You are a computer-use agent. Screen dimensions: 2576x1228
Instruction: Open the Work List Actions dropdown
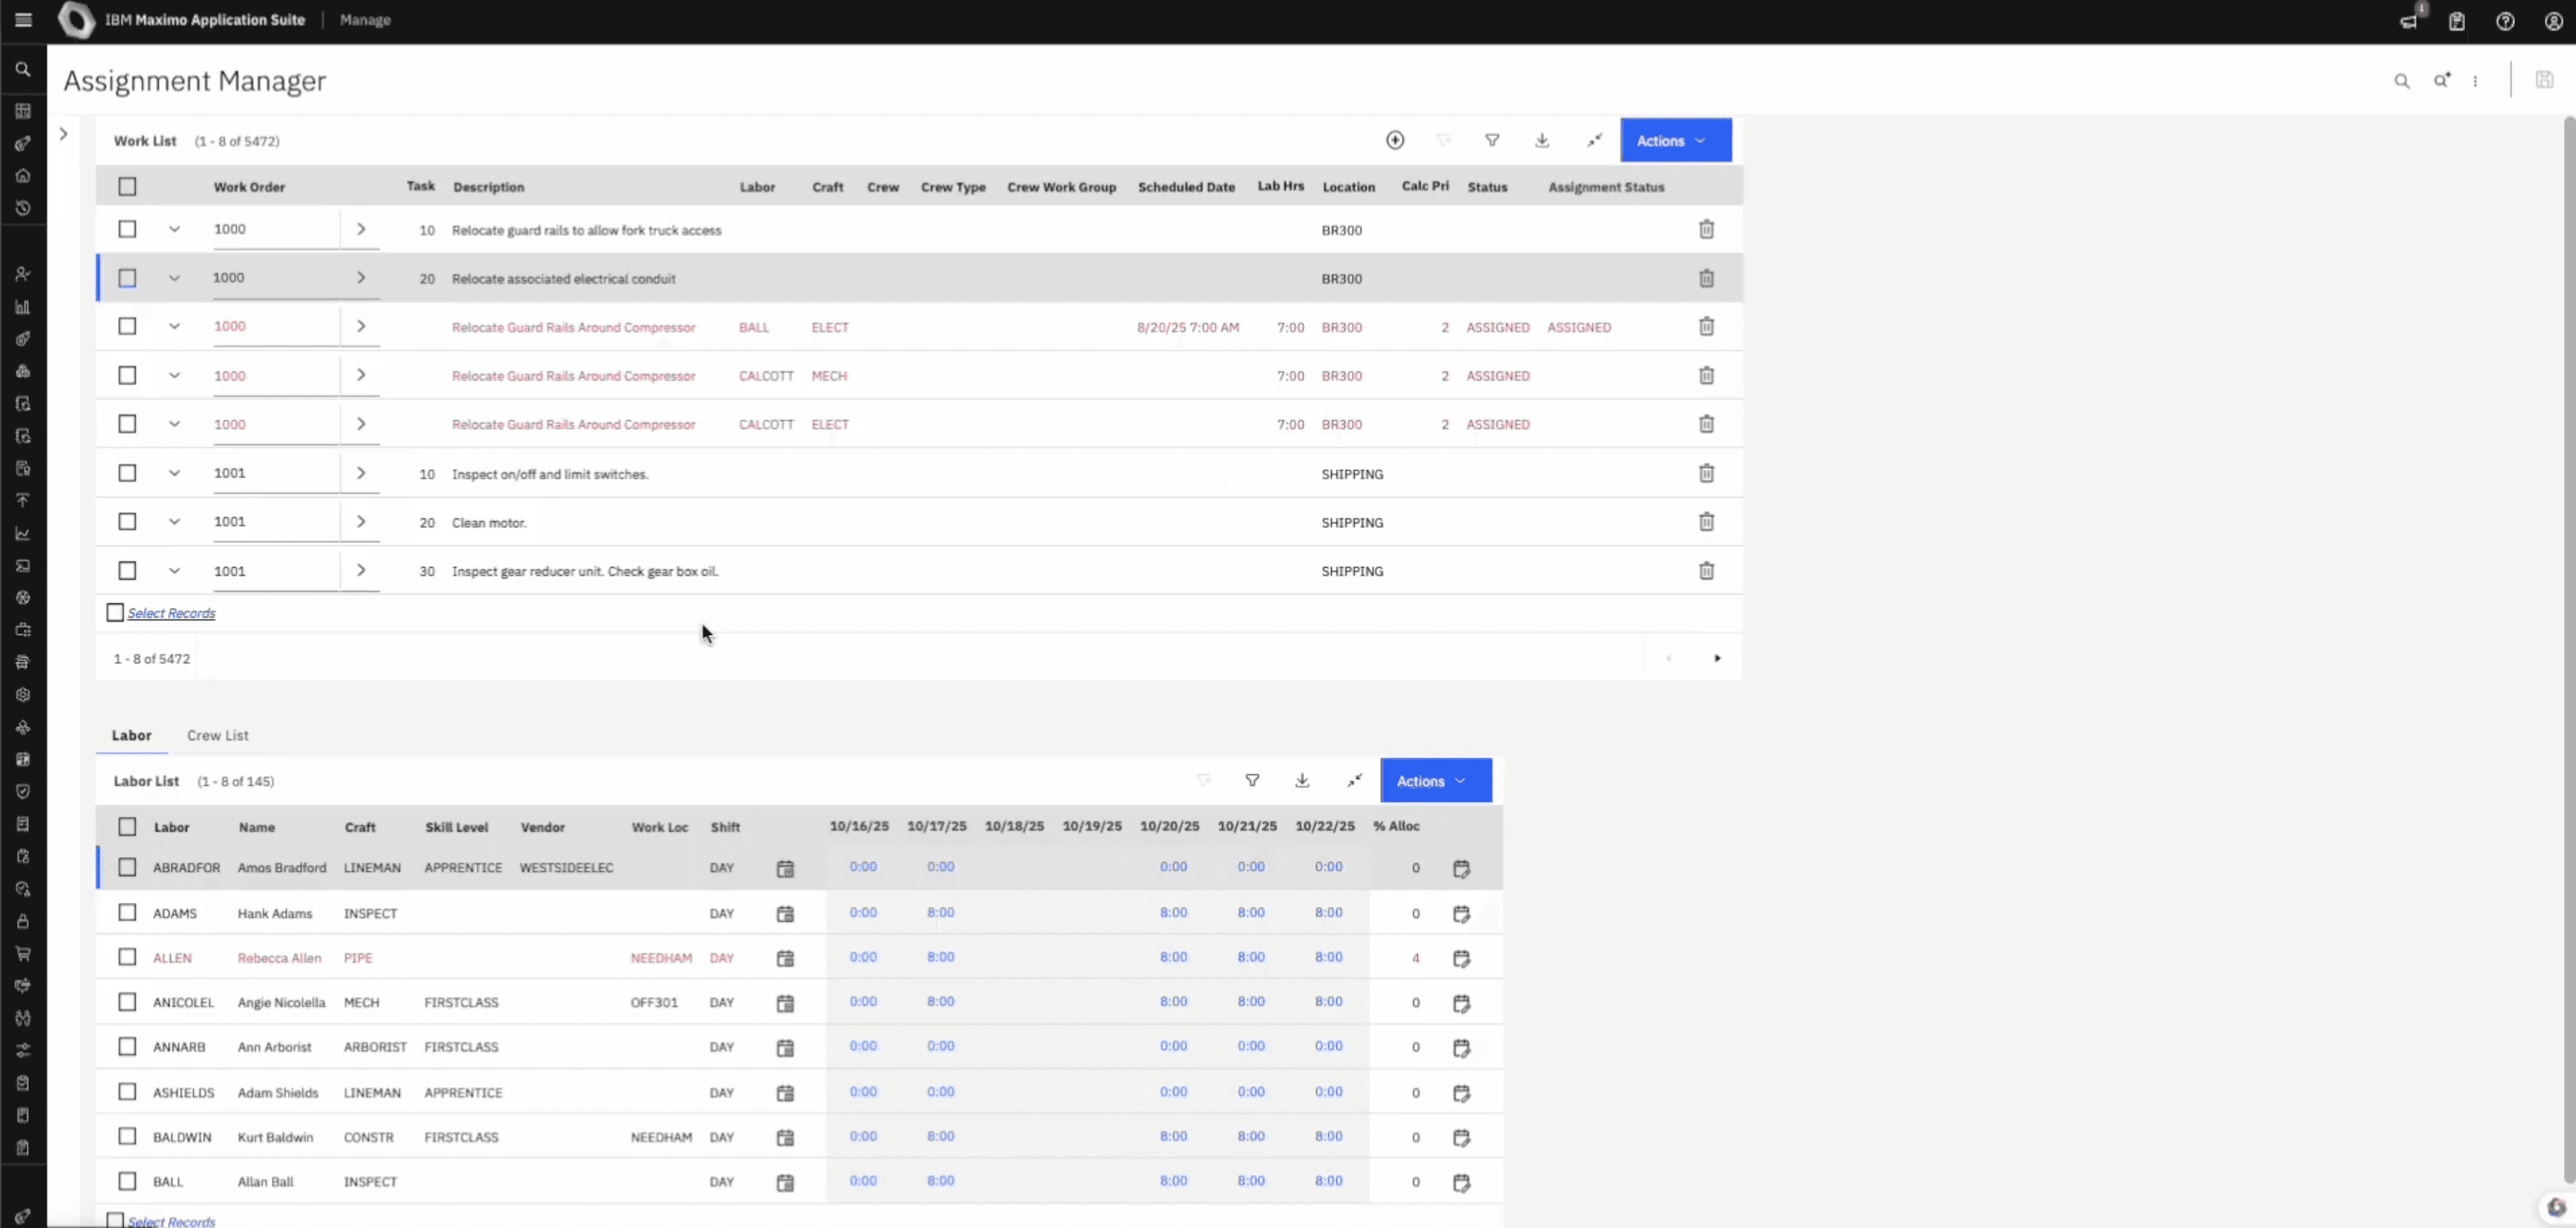point(1675,141)
